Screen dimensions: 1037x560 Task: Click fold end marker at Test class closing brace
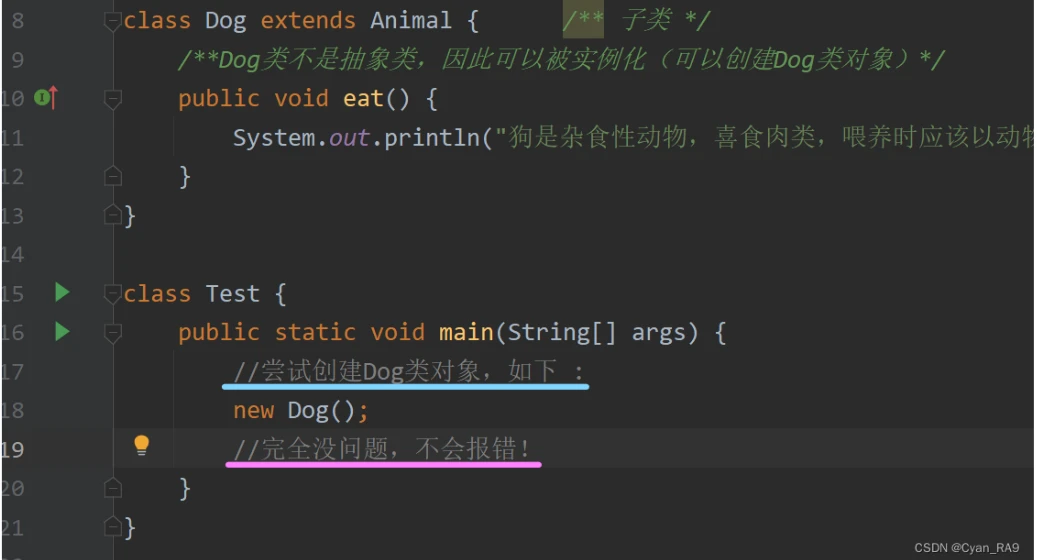point(113,526)
